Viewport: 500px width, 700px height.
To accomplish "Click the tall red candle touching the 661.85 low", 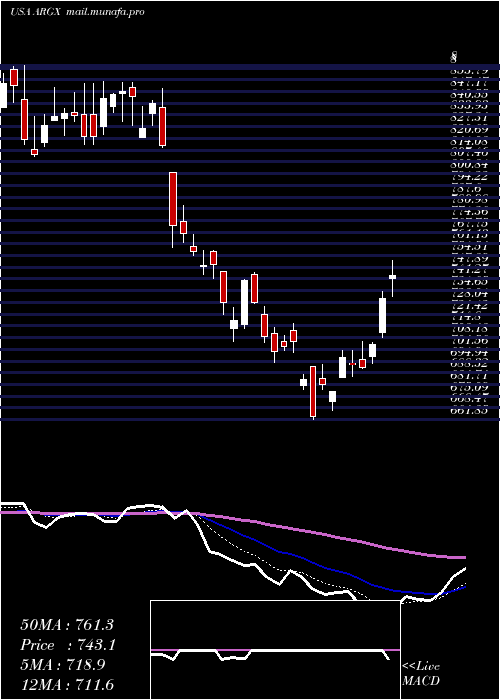I will [x=313, y=392].
